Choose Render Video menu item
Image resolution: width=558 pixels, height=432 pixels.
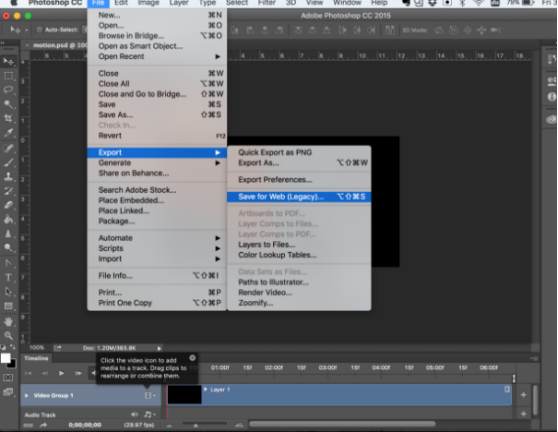(x=299, y=293)
